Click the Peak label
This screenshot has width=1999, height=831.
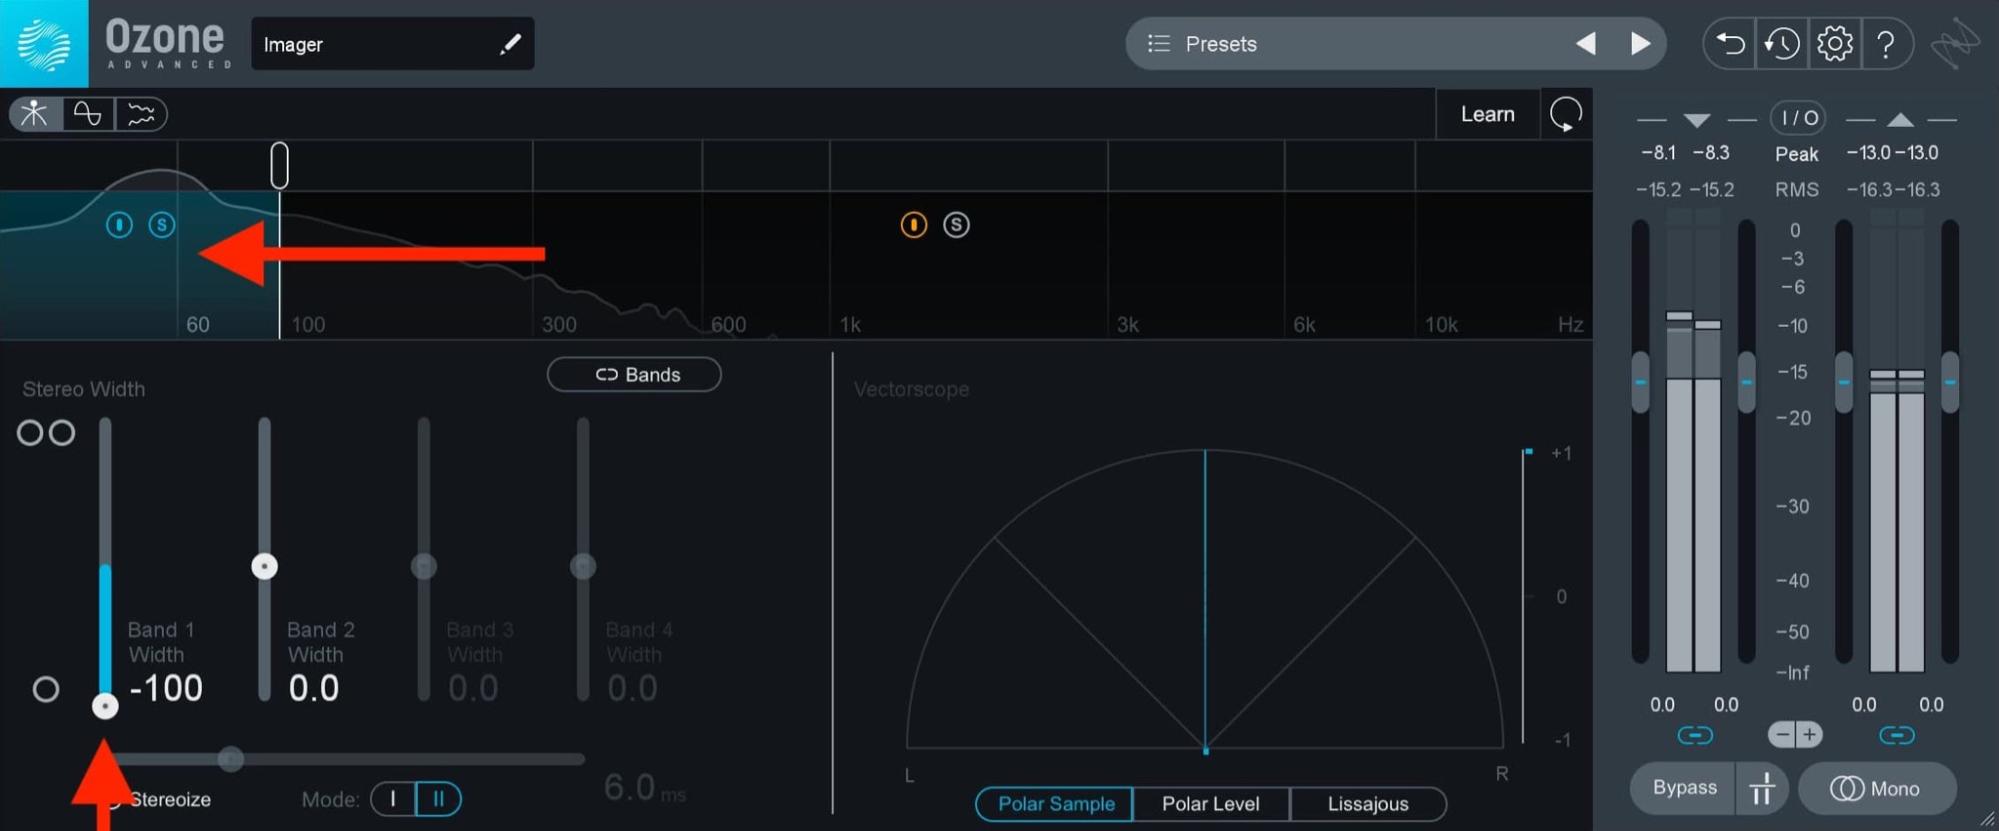pyautogui.click(x=1796, y=154)
